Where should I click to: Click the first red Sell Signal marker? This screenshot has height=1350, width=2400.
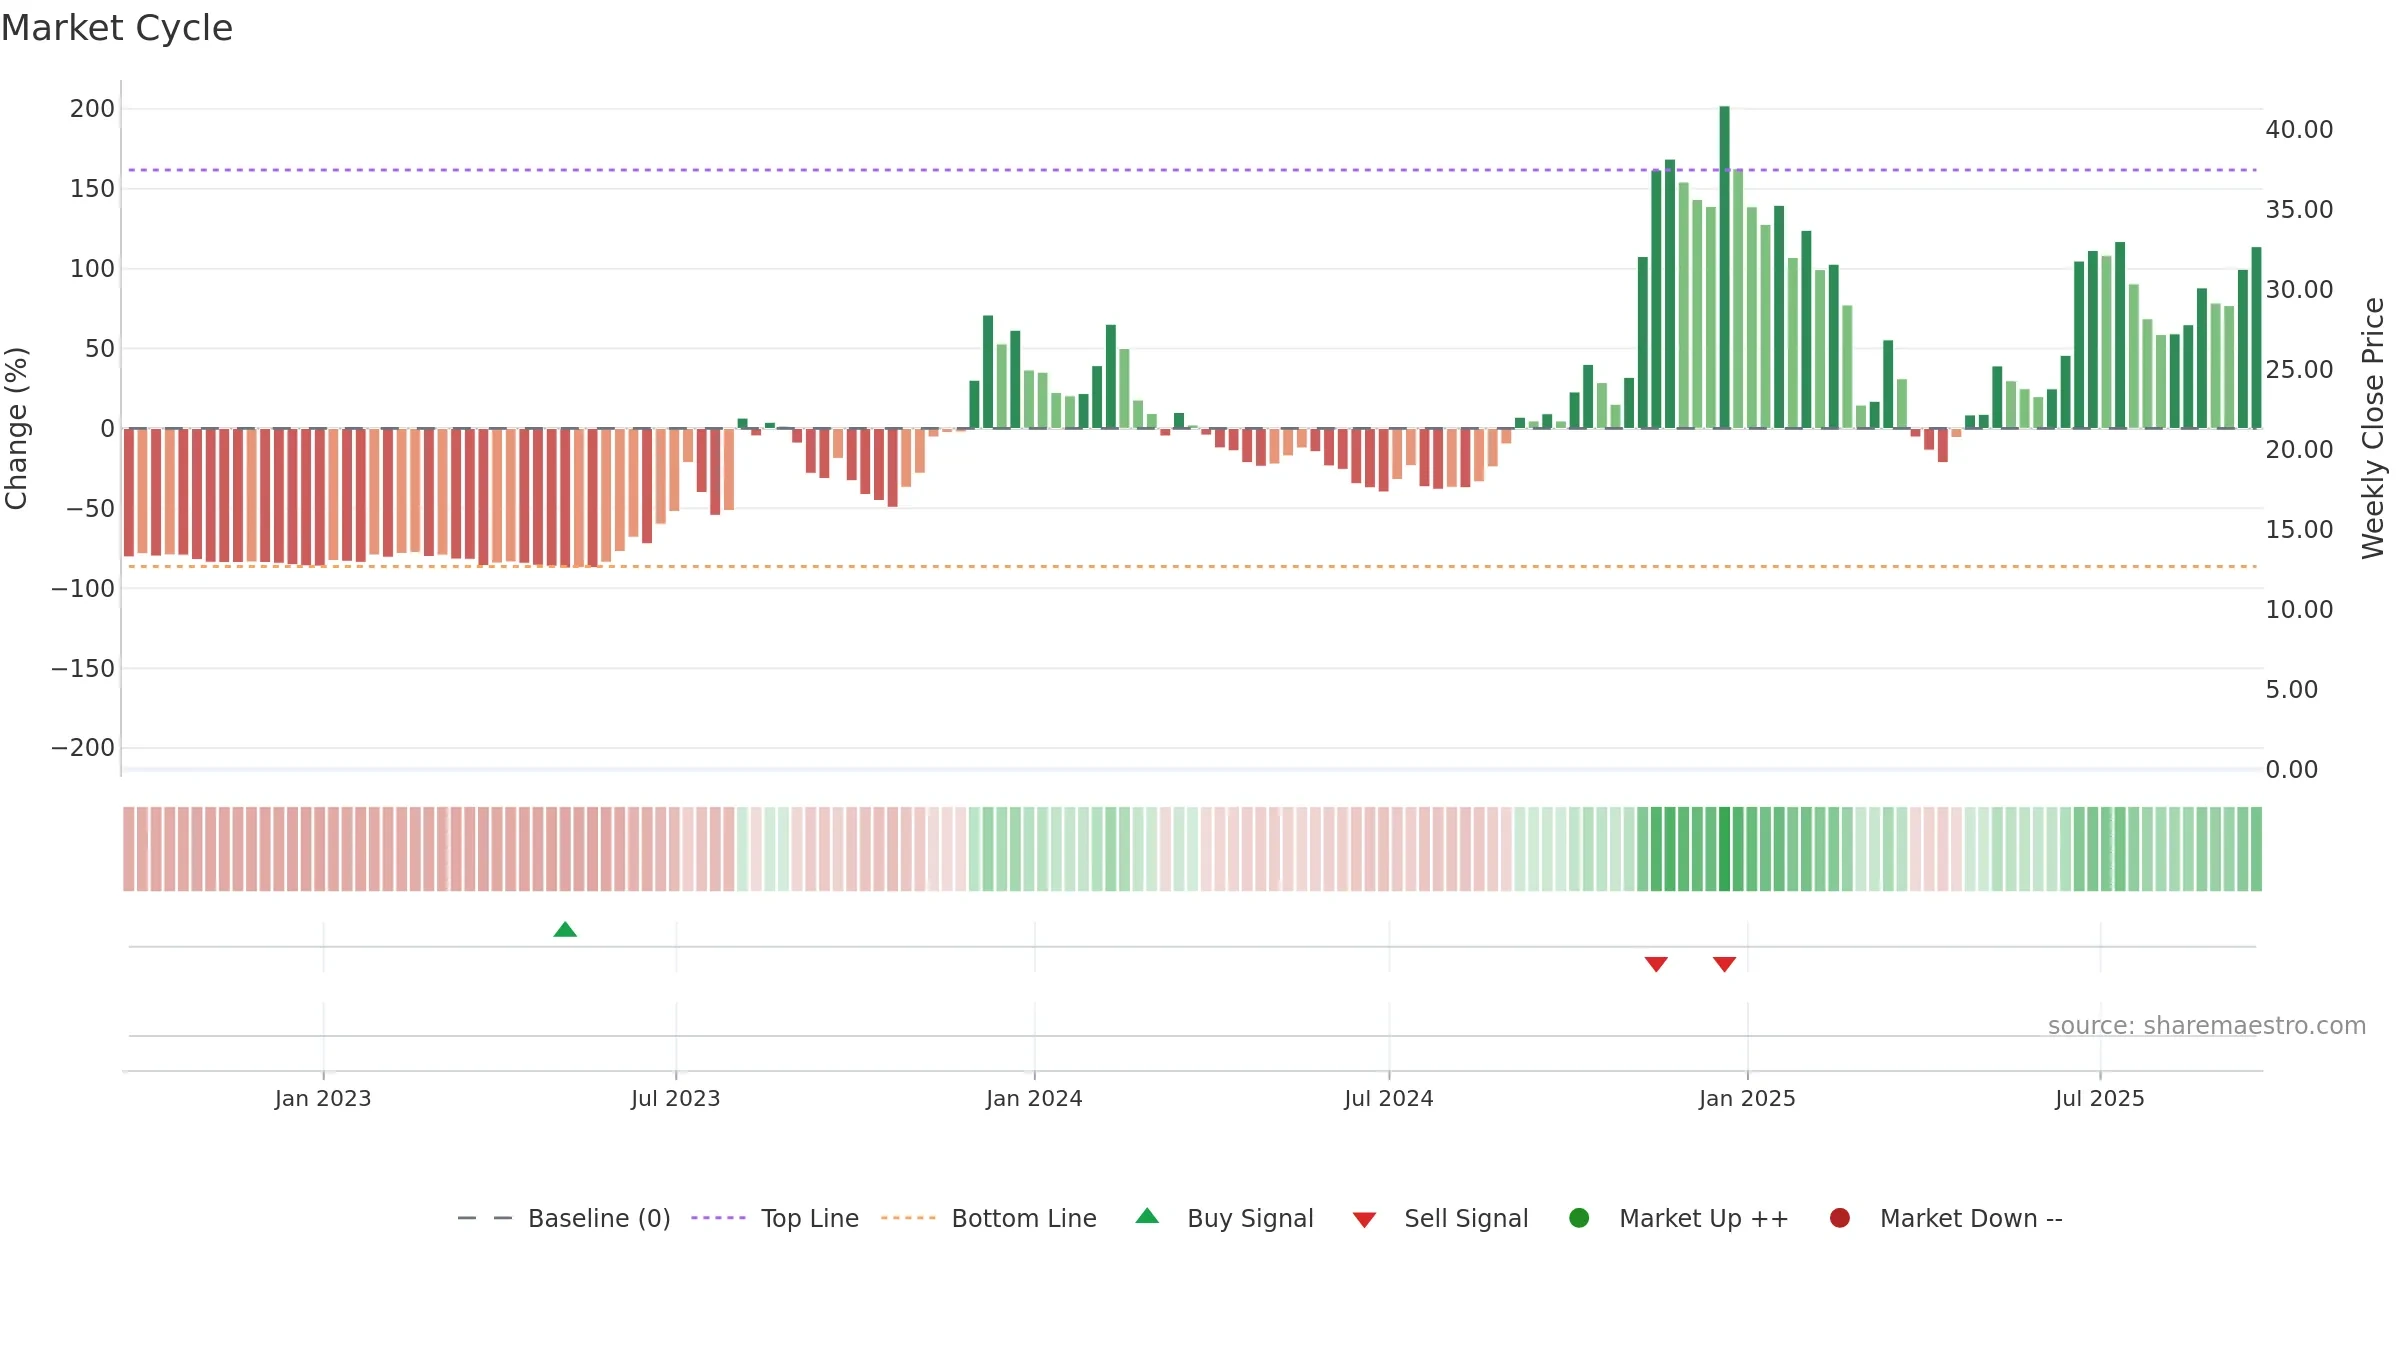click(1656, 964)
